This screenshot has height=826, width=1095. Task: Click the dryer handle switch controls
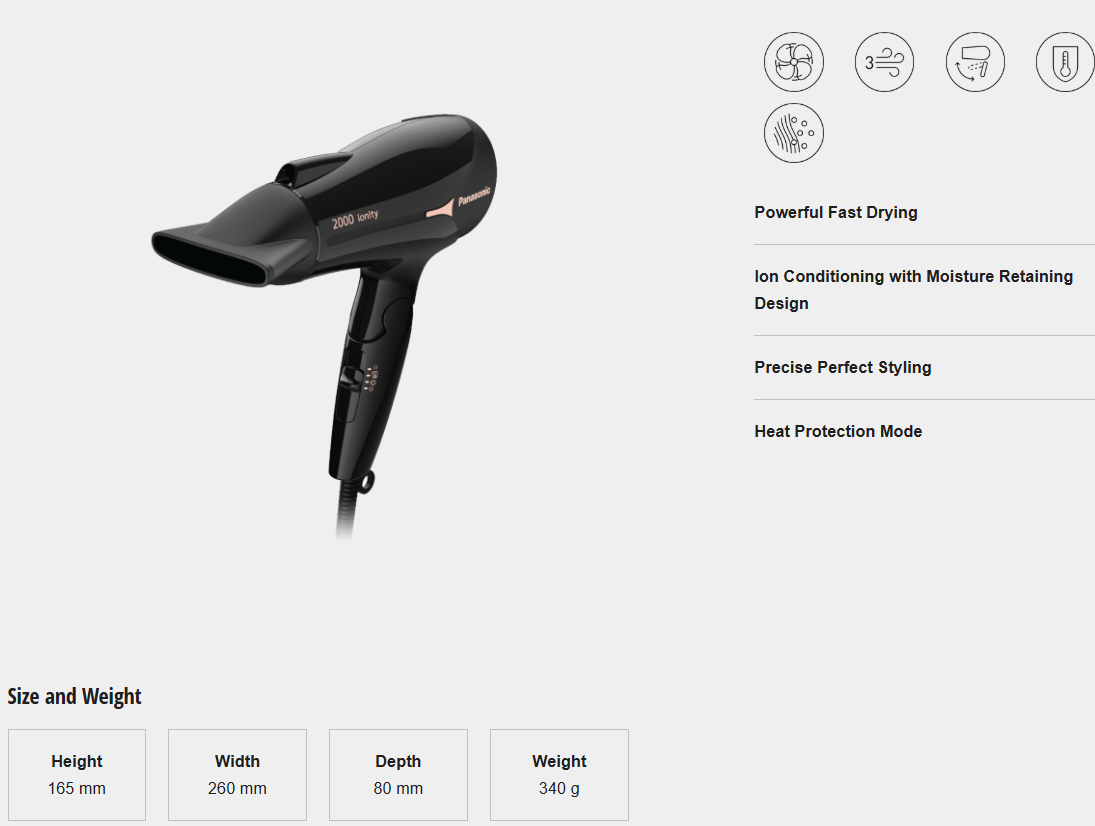click(x=358, y=381)
